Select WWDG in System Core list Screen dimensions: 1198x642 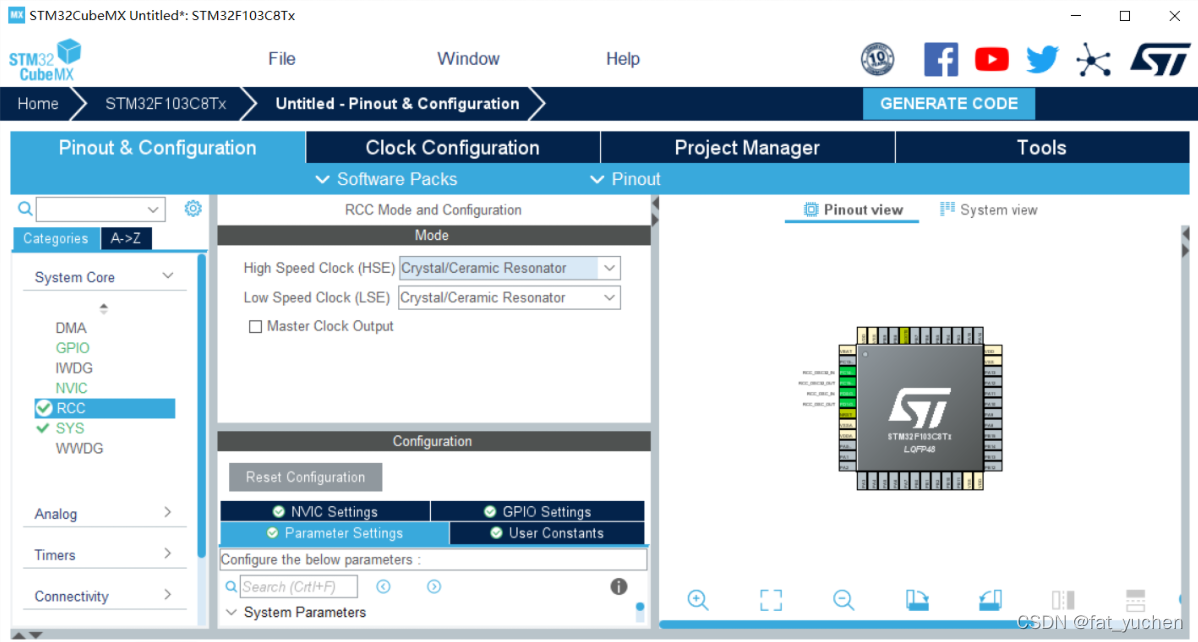click(x=79, y=448)
